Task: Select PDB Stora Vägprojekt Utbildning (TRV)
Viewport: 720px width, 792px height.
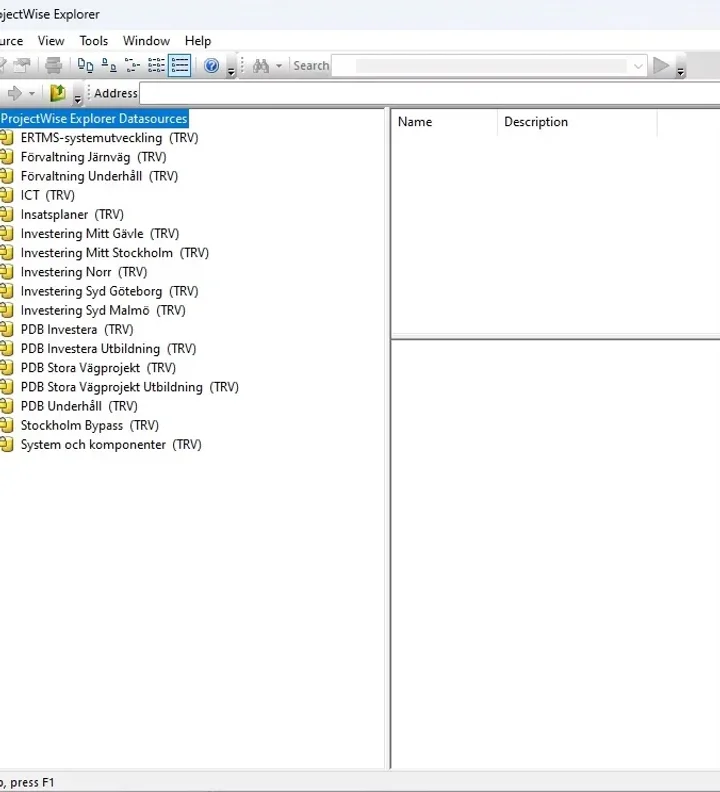Action: coord(129,387)
